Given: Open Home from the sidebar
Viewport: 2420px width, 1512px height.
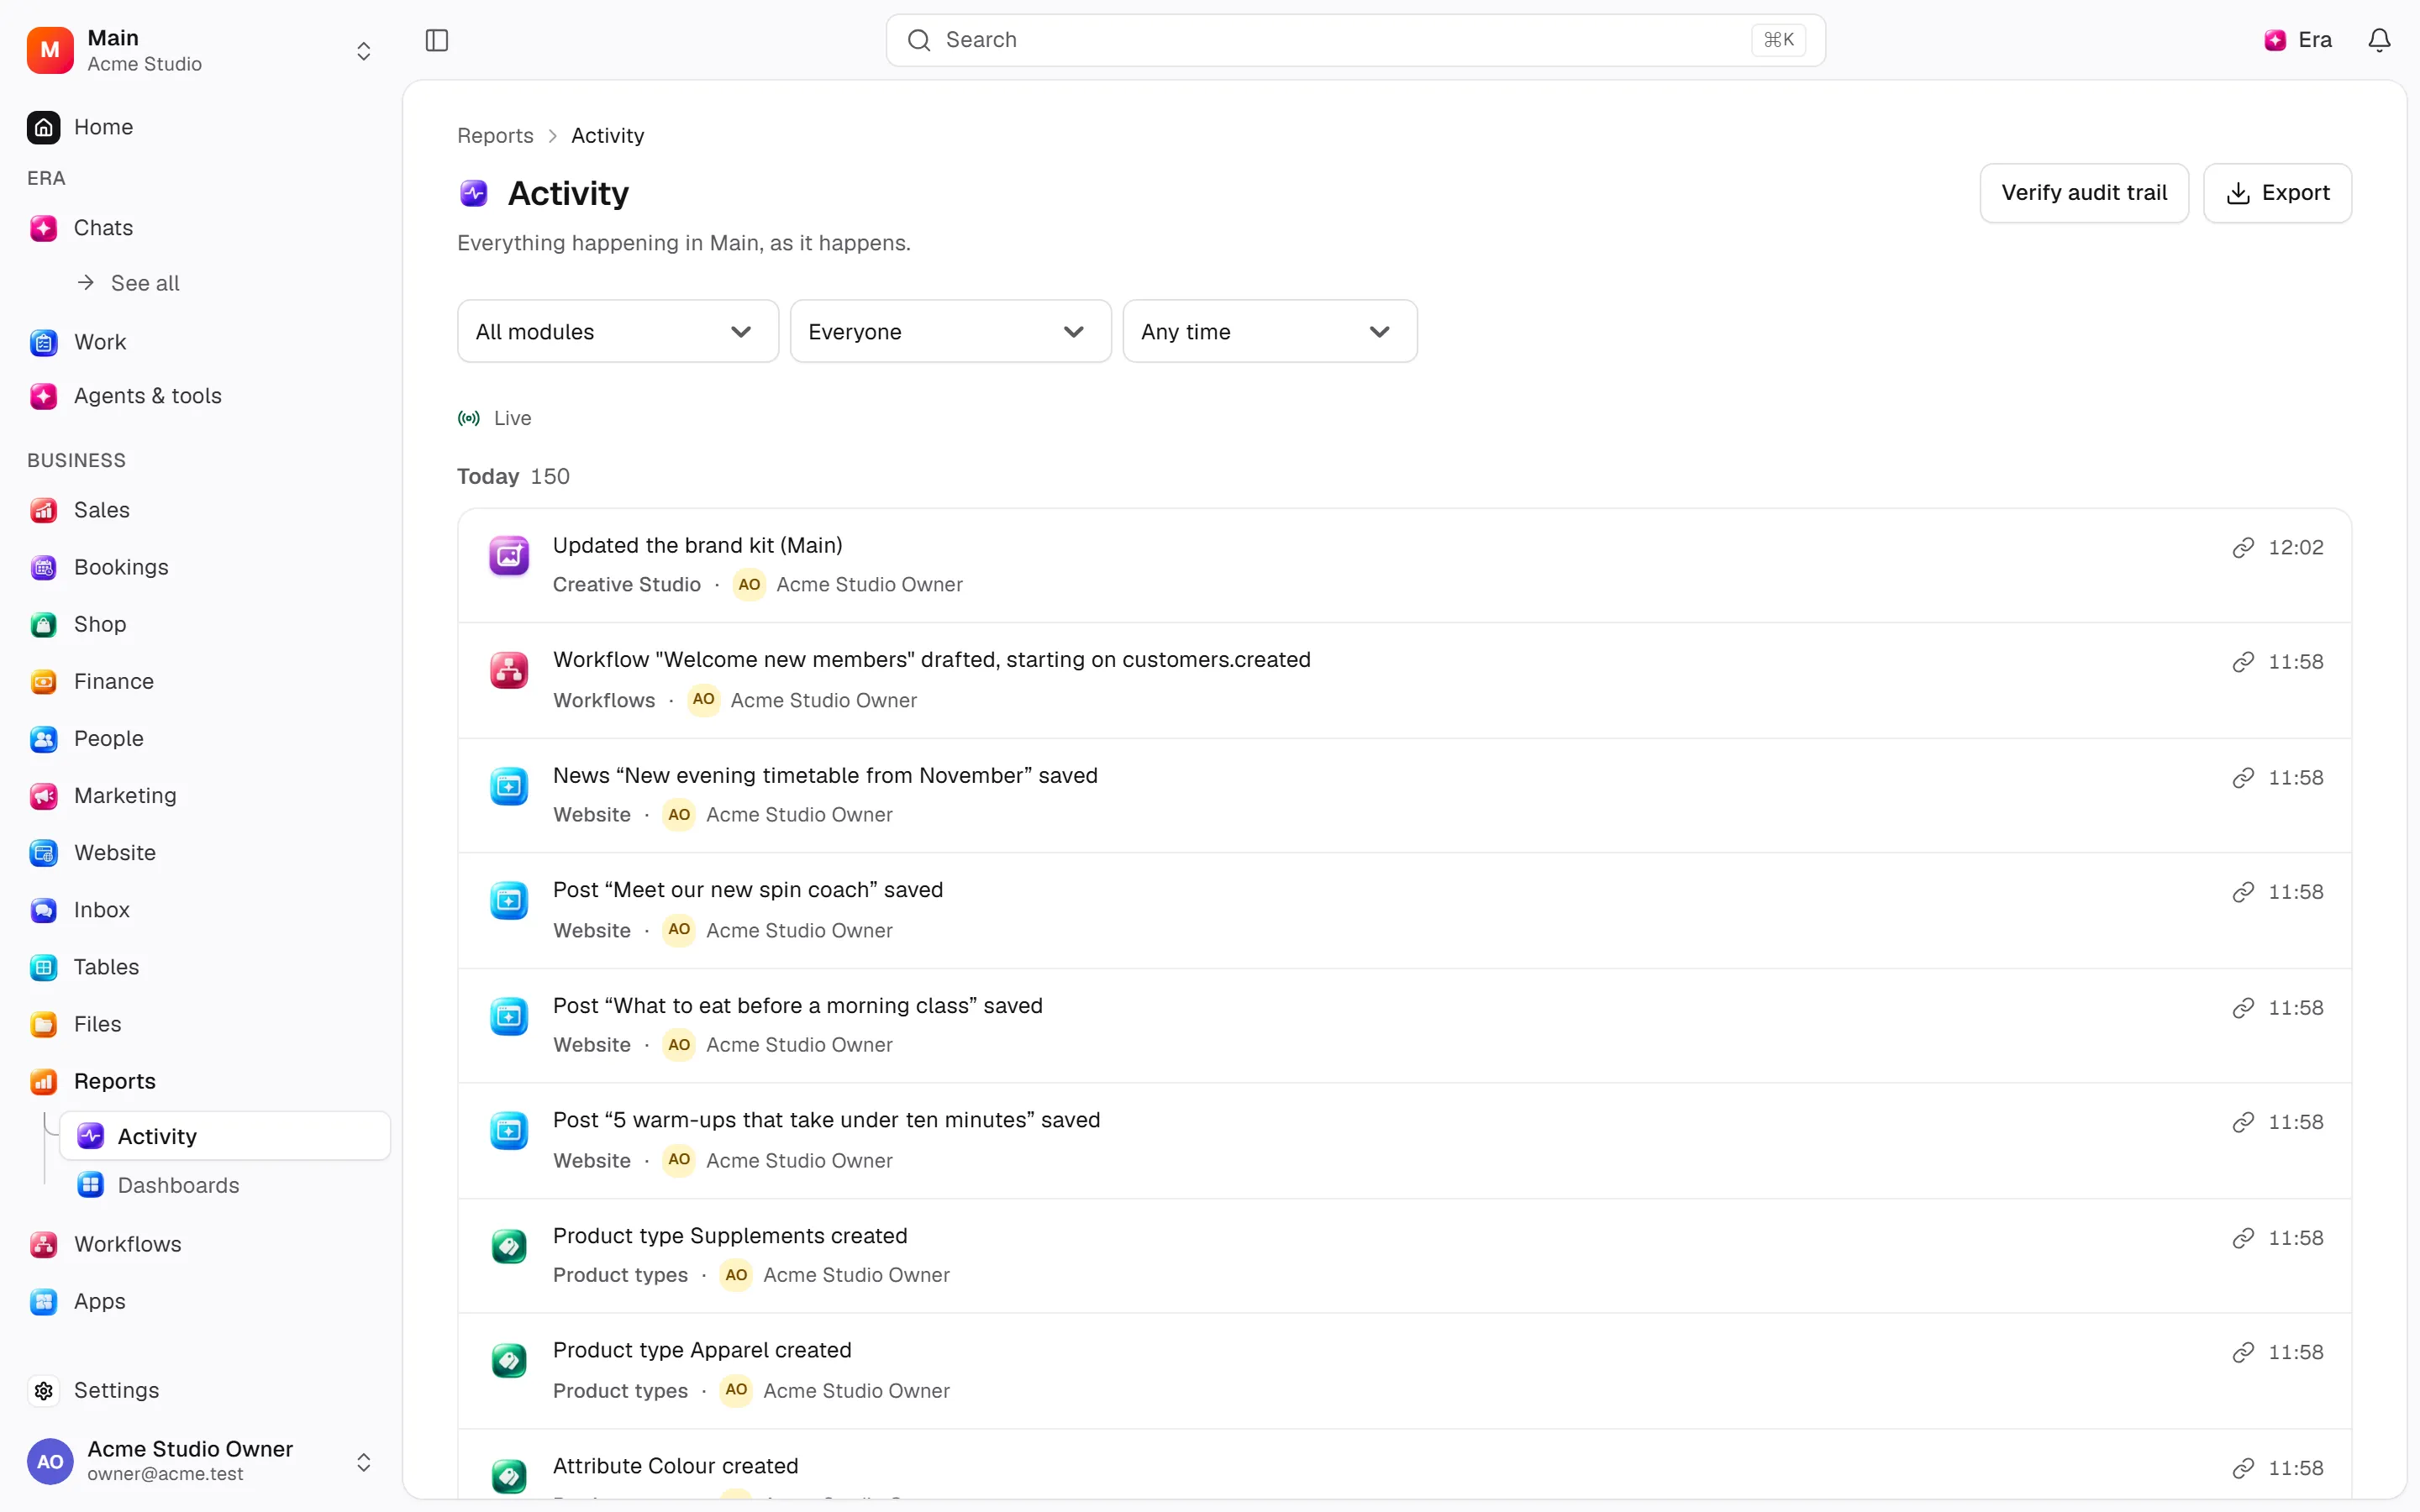Looking at the screenshot, I should pos(200,127).
